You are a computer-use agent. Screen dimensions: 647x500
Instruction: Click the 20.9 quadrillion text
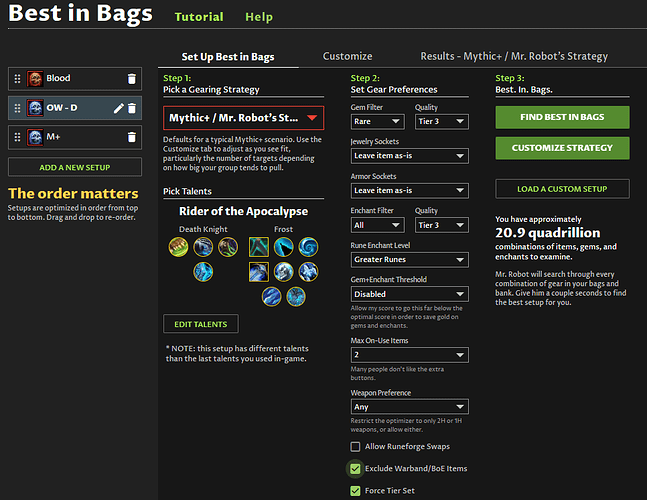(548, 233)
